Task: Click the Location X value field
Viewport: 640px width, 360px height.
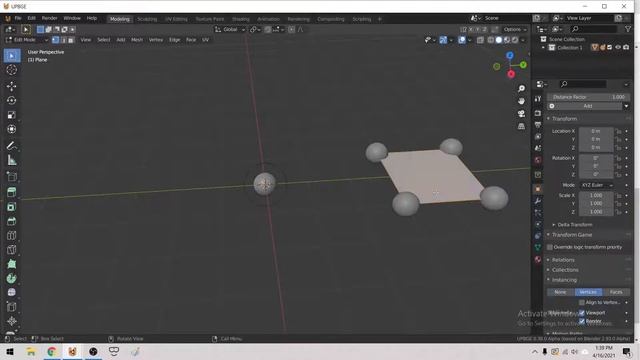Action: [596, 131]
